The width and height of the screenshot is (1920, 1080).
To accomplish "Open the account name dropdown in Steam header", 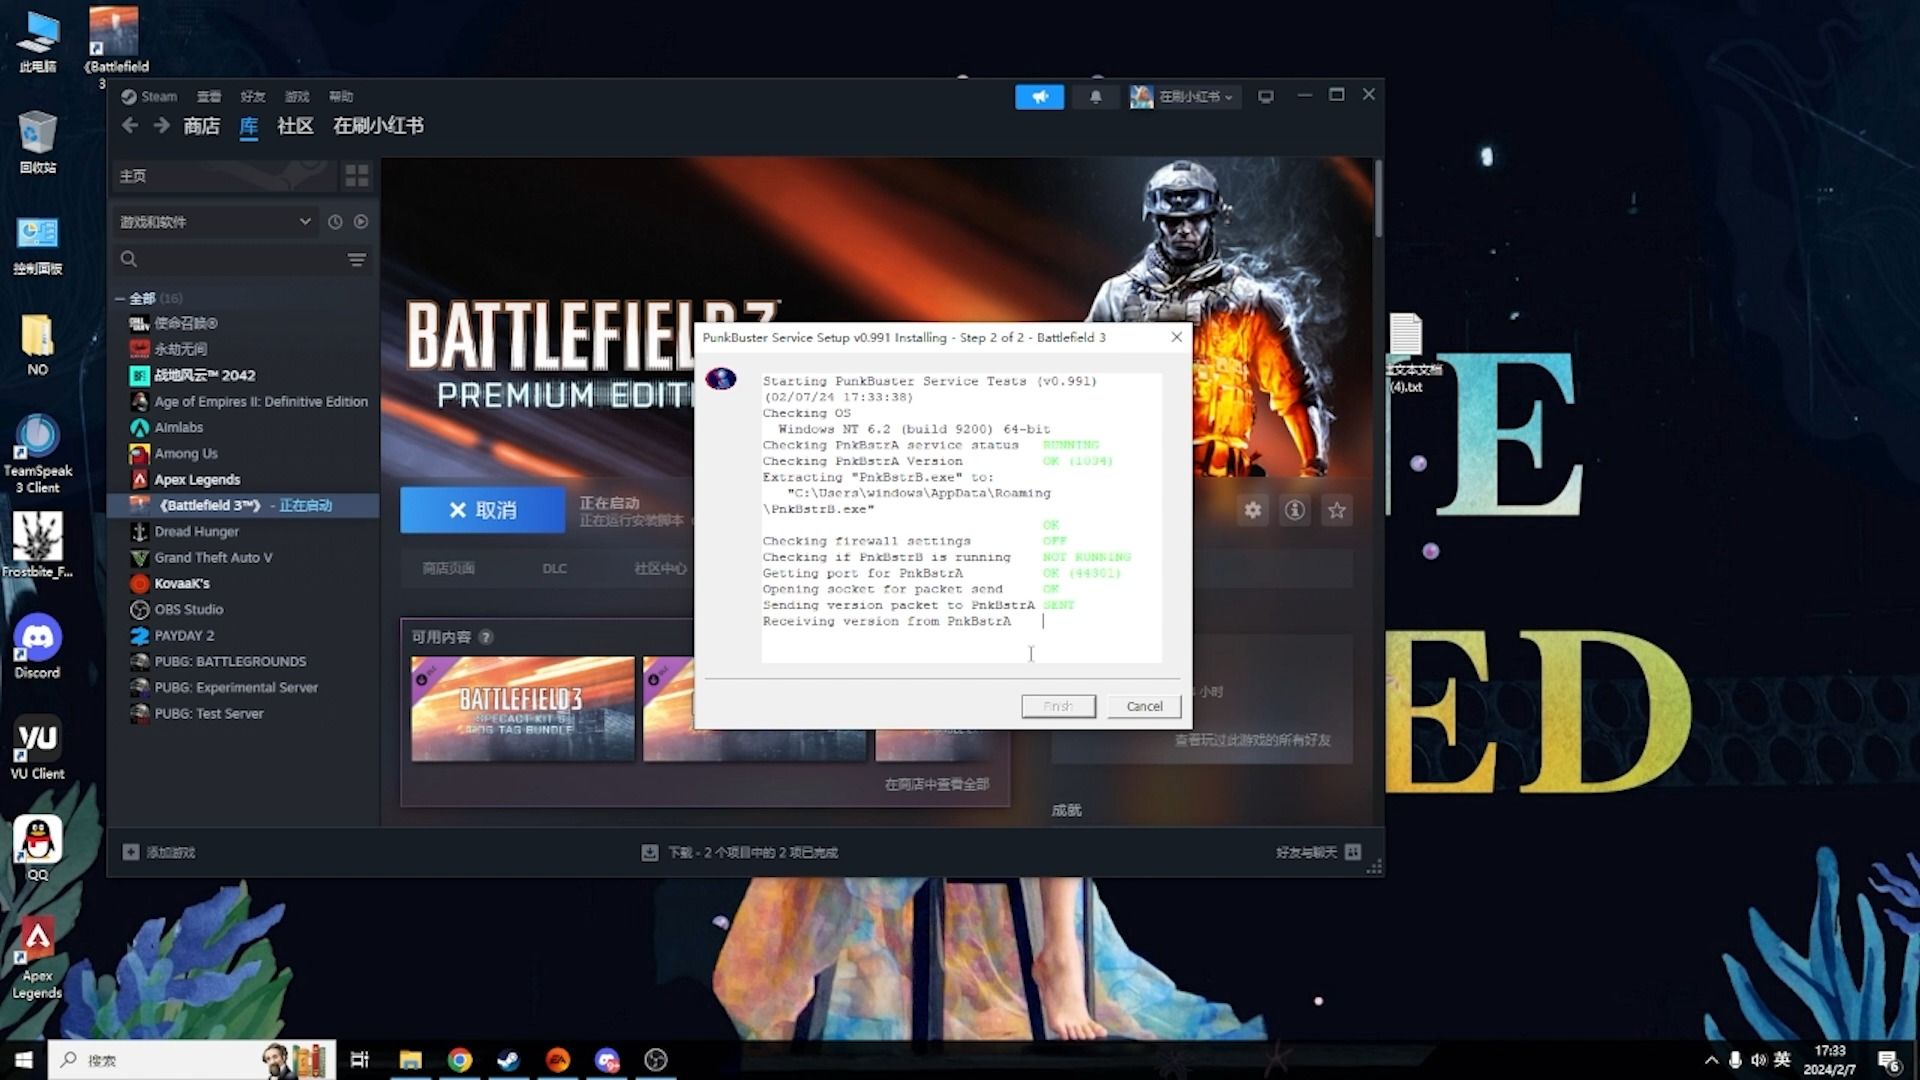I will [x=1184, y=97].
